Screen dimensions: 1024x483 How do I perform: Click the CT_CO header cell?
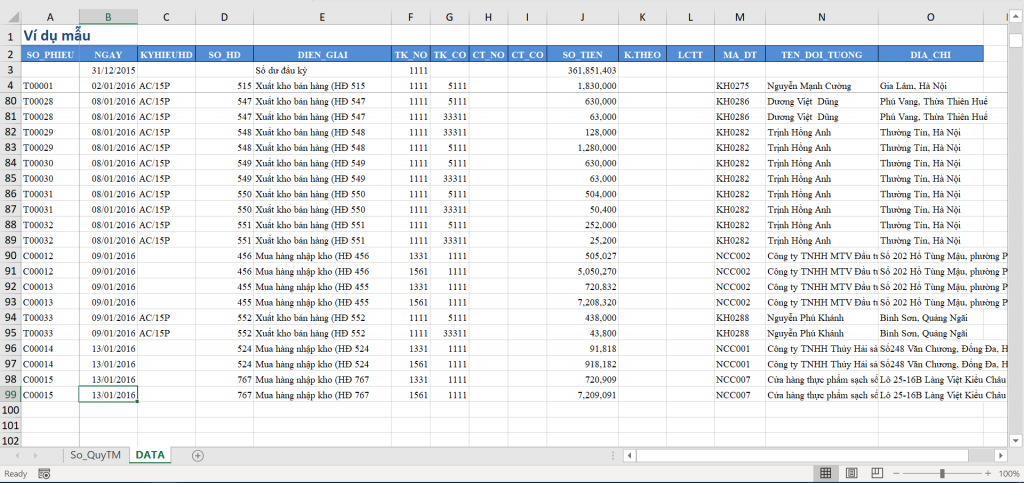pos(527,55)
